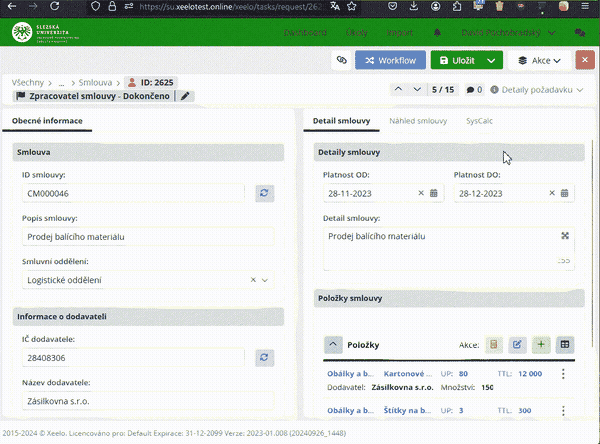Click the green add item icon in Položky
600x444 pixels.
point(541,345)
